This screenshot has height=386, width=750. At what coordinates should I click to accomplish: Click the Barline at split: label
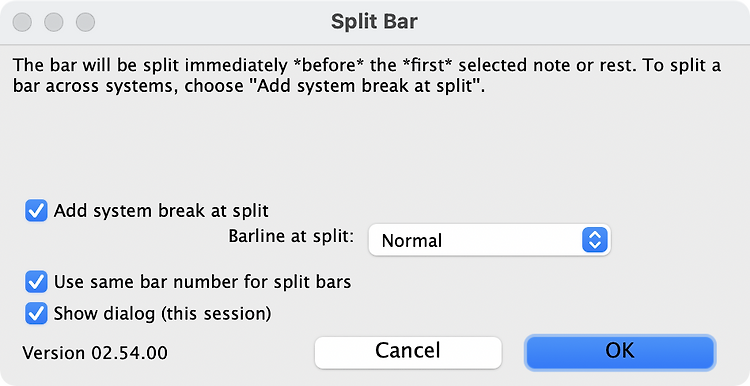[291, 236]
